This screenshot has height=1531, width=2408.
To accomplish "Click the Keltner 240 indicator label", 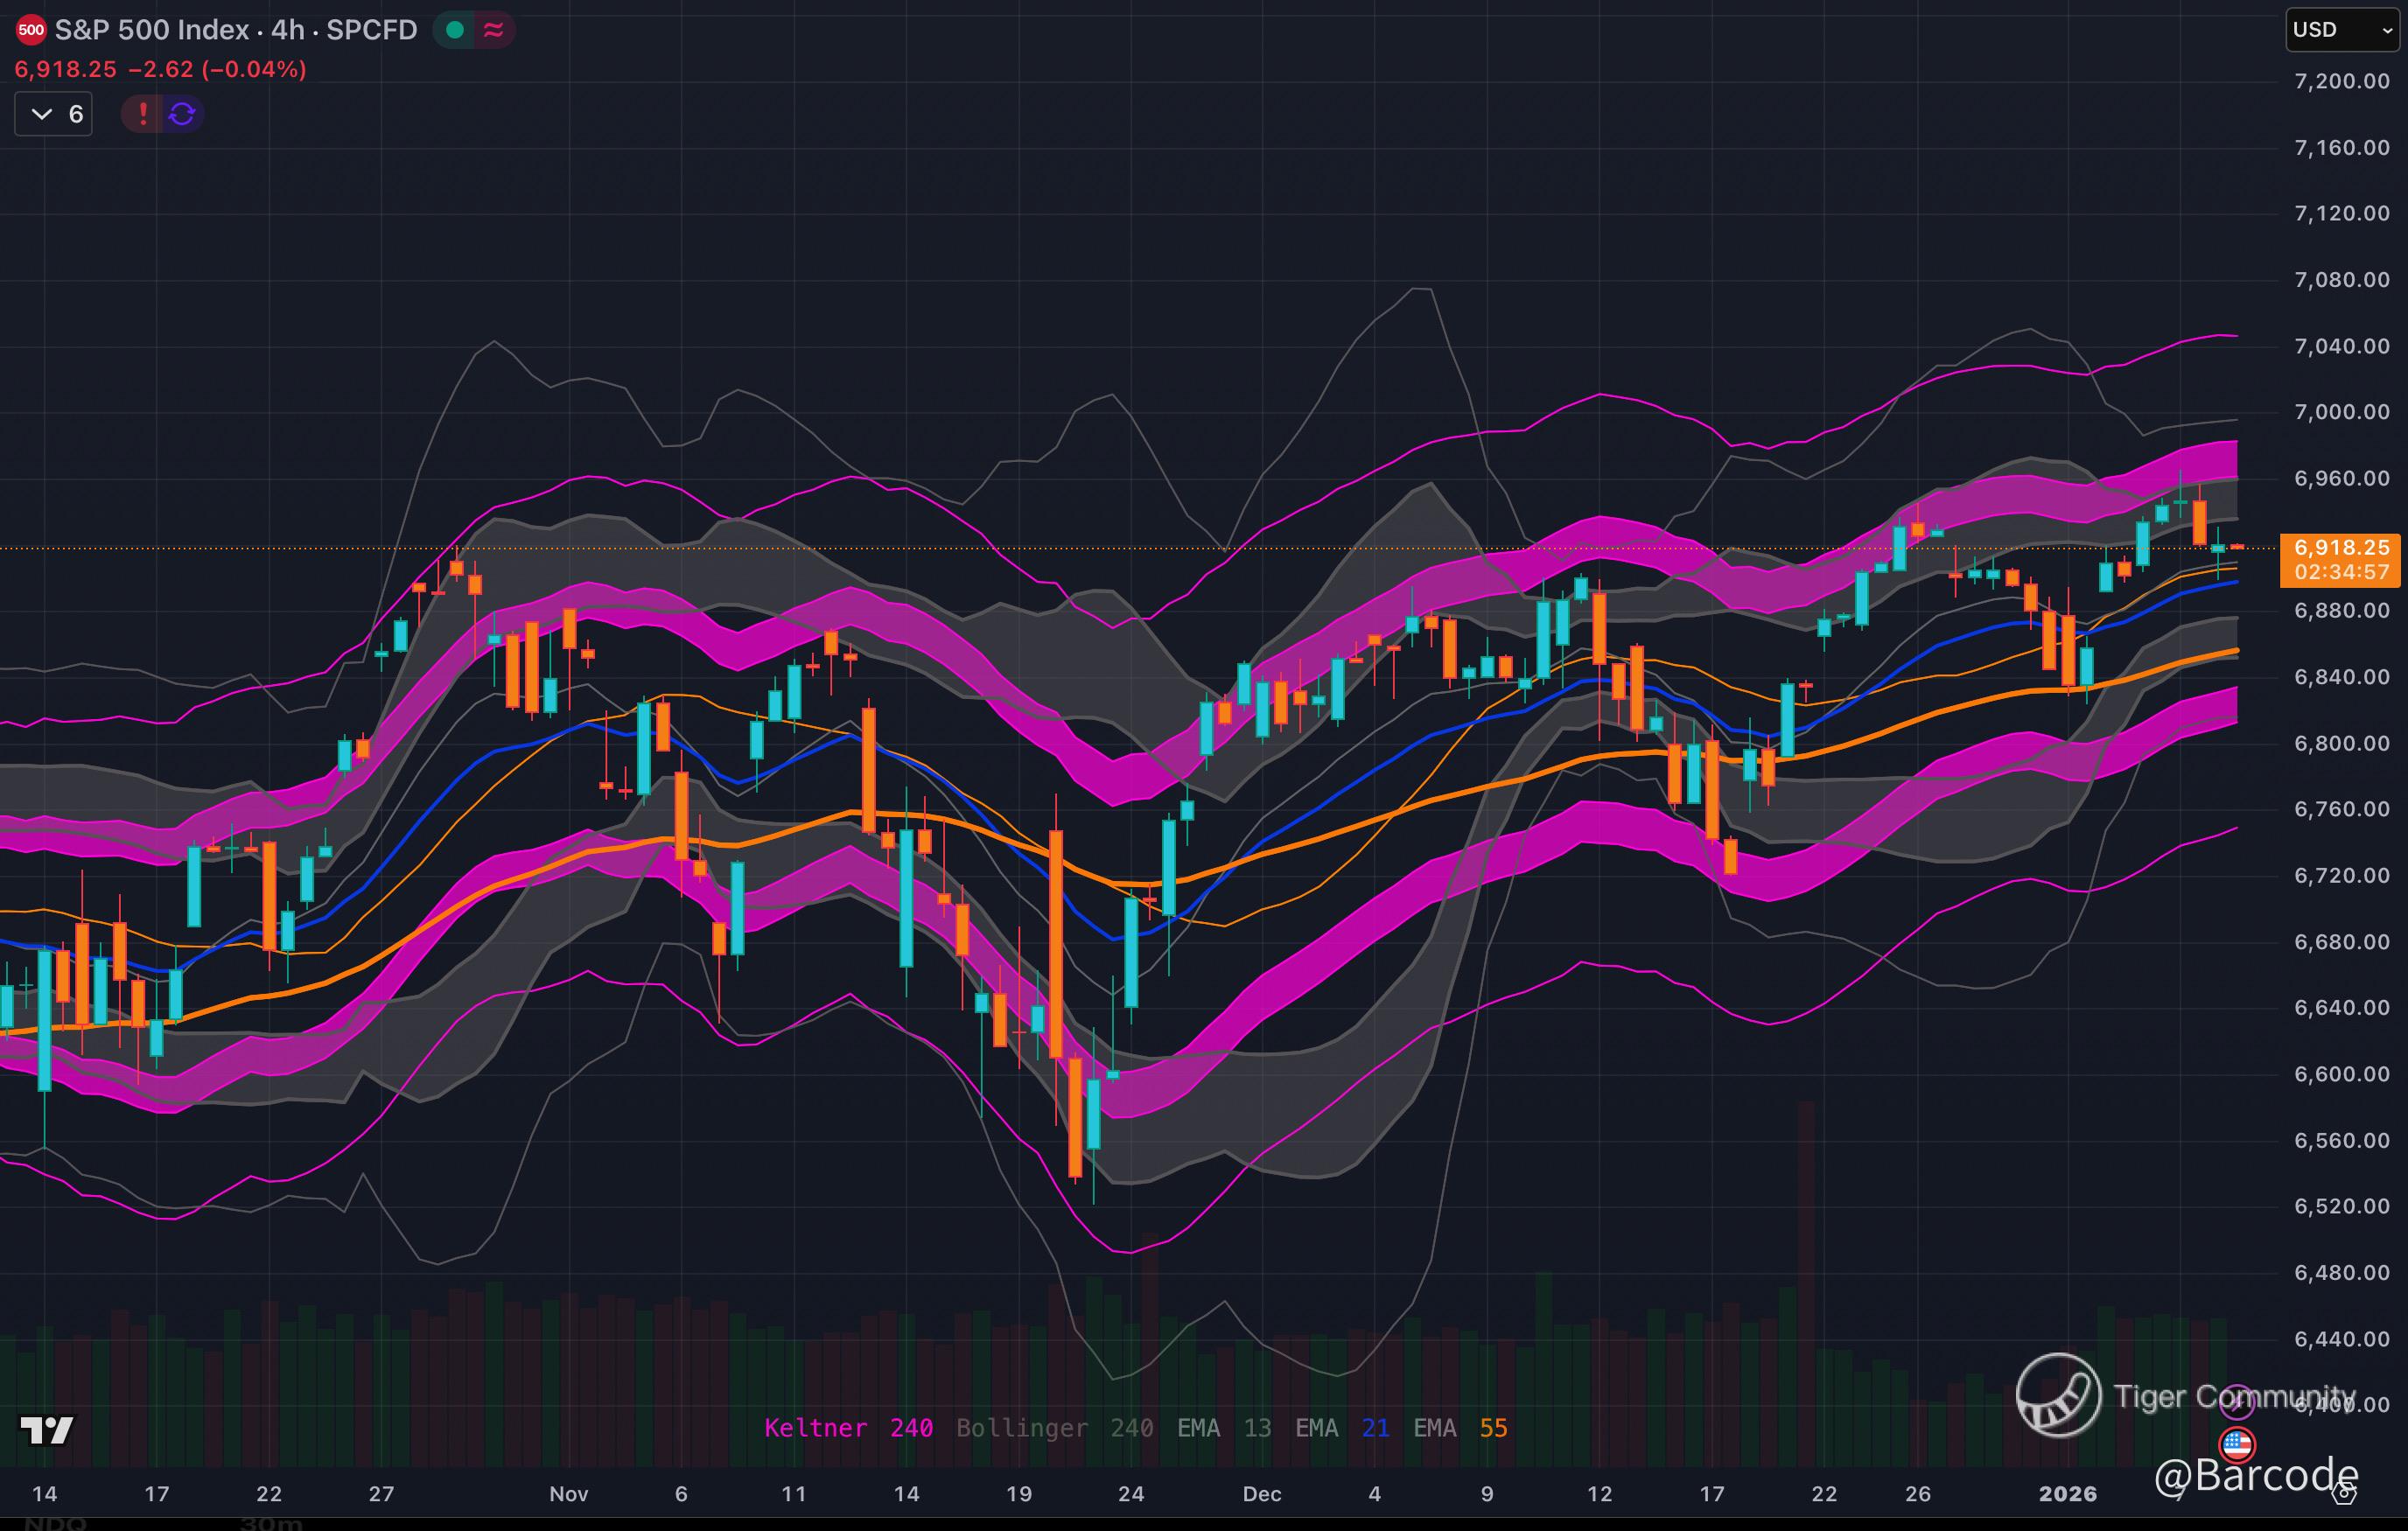I will 848,1428.
